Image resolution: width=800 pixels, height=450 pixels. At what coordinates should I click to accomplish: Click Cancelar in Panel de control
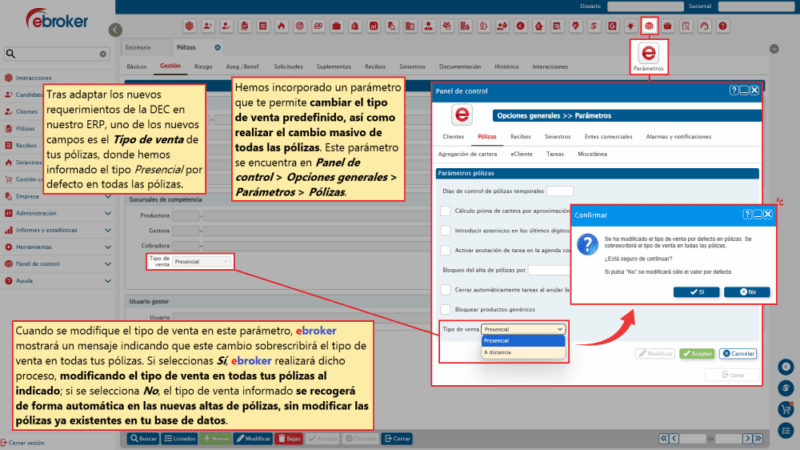(738, 353)
